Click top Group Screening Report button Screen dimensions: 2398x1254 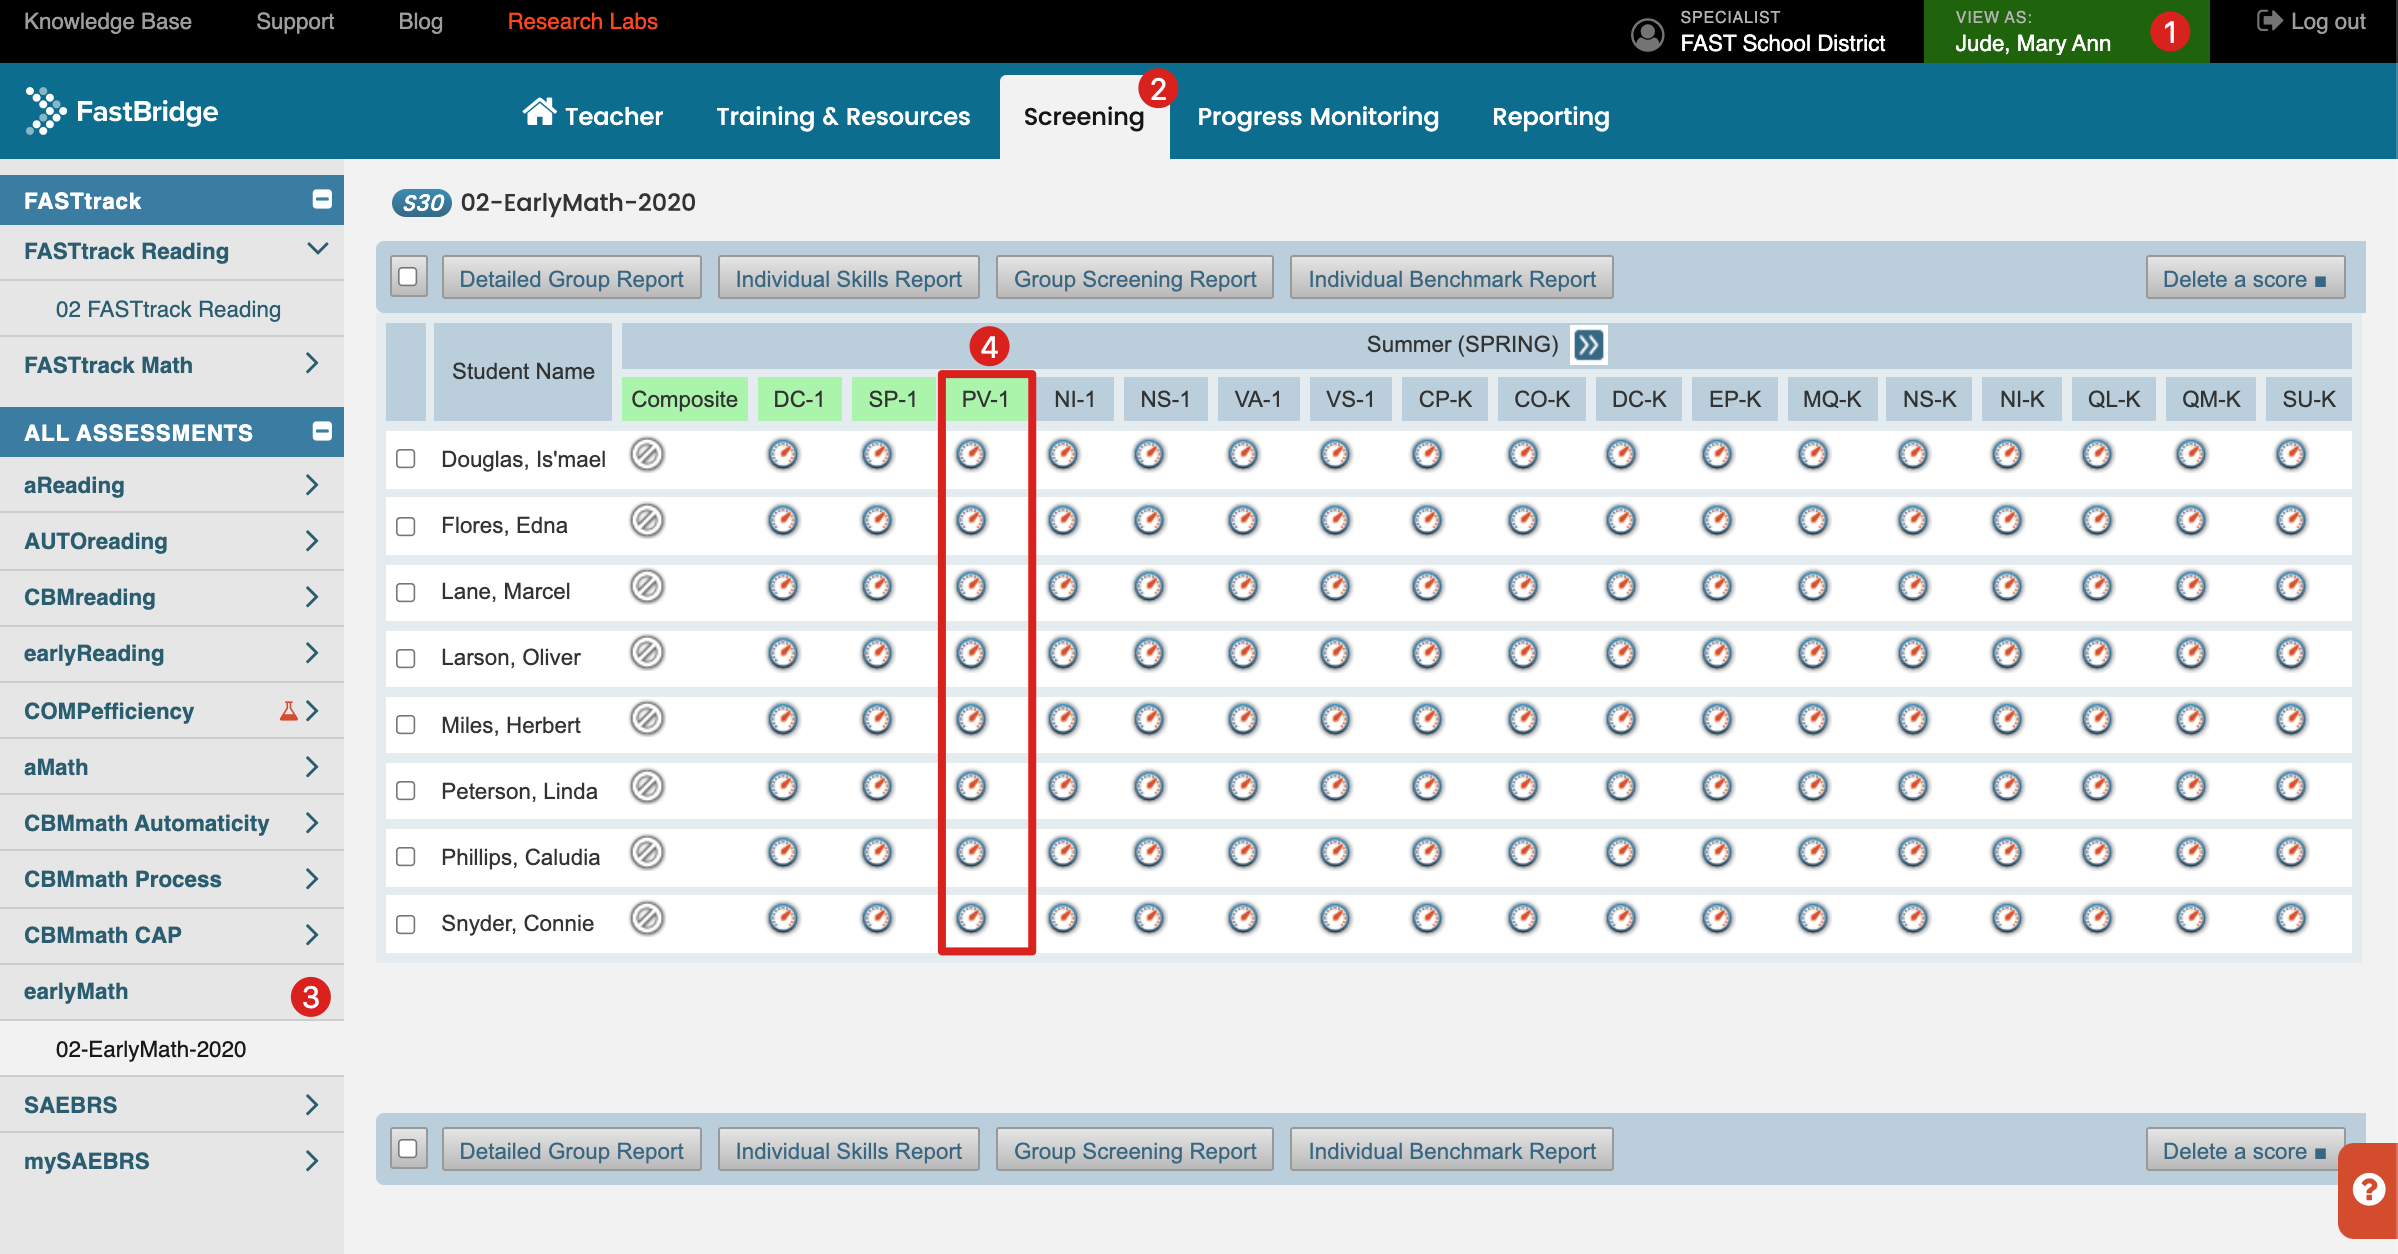point(1135,278)
